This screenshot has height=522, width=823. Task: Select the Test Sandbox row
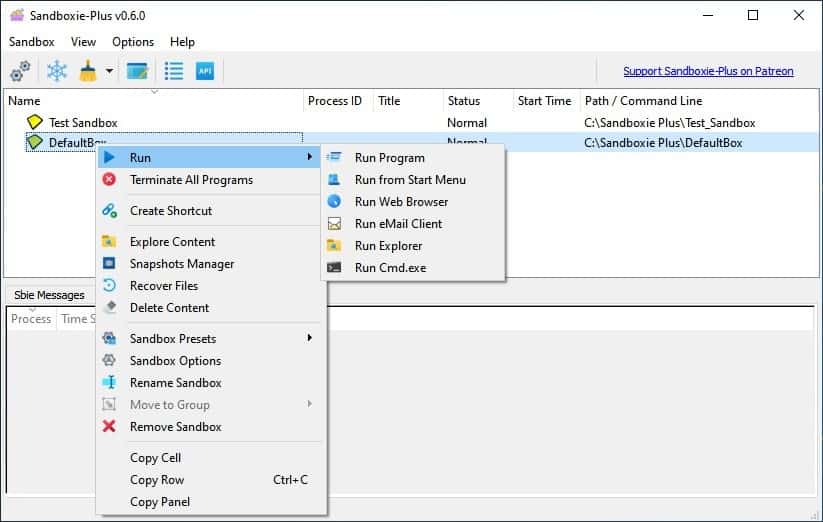coord(83,122)
